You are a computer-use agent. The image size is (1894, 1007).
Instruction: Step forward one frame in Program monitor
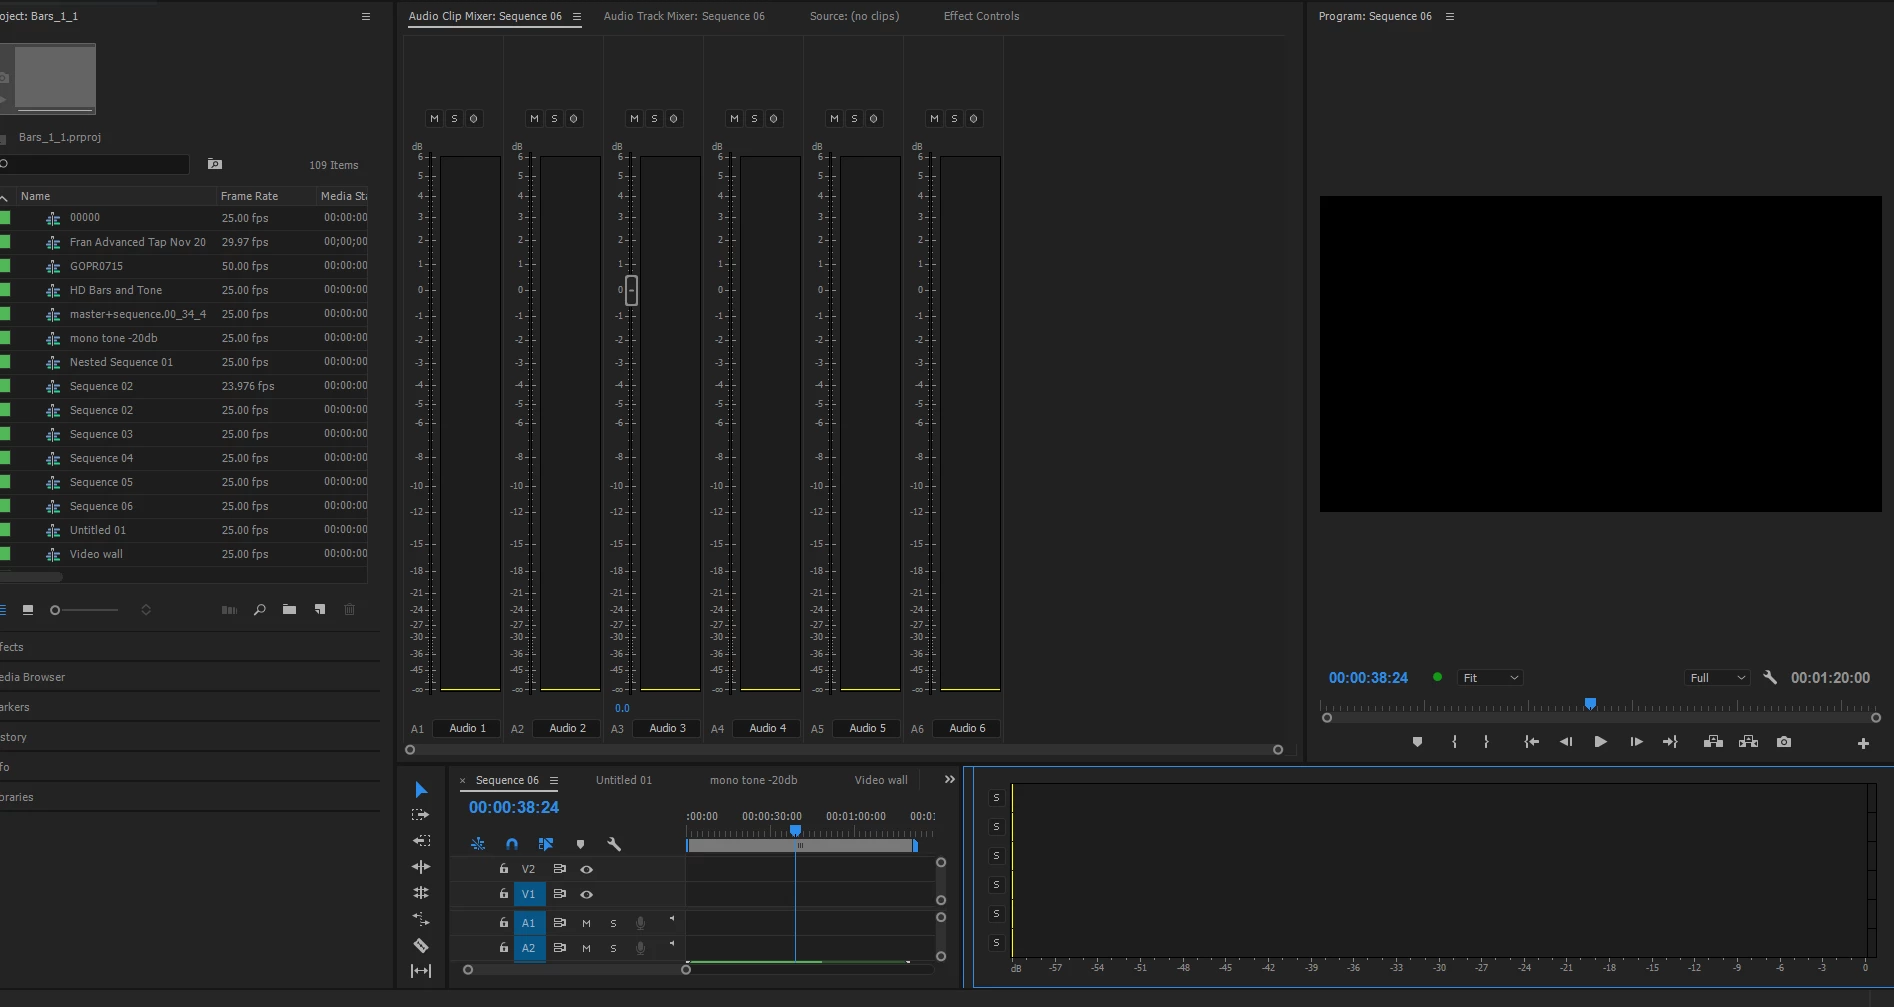pos(1636,742)
